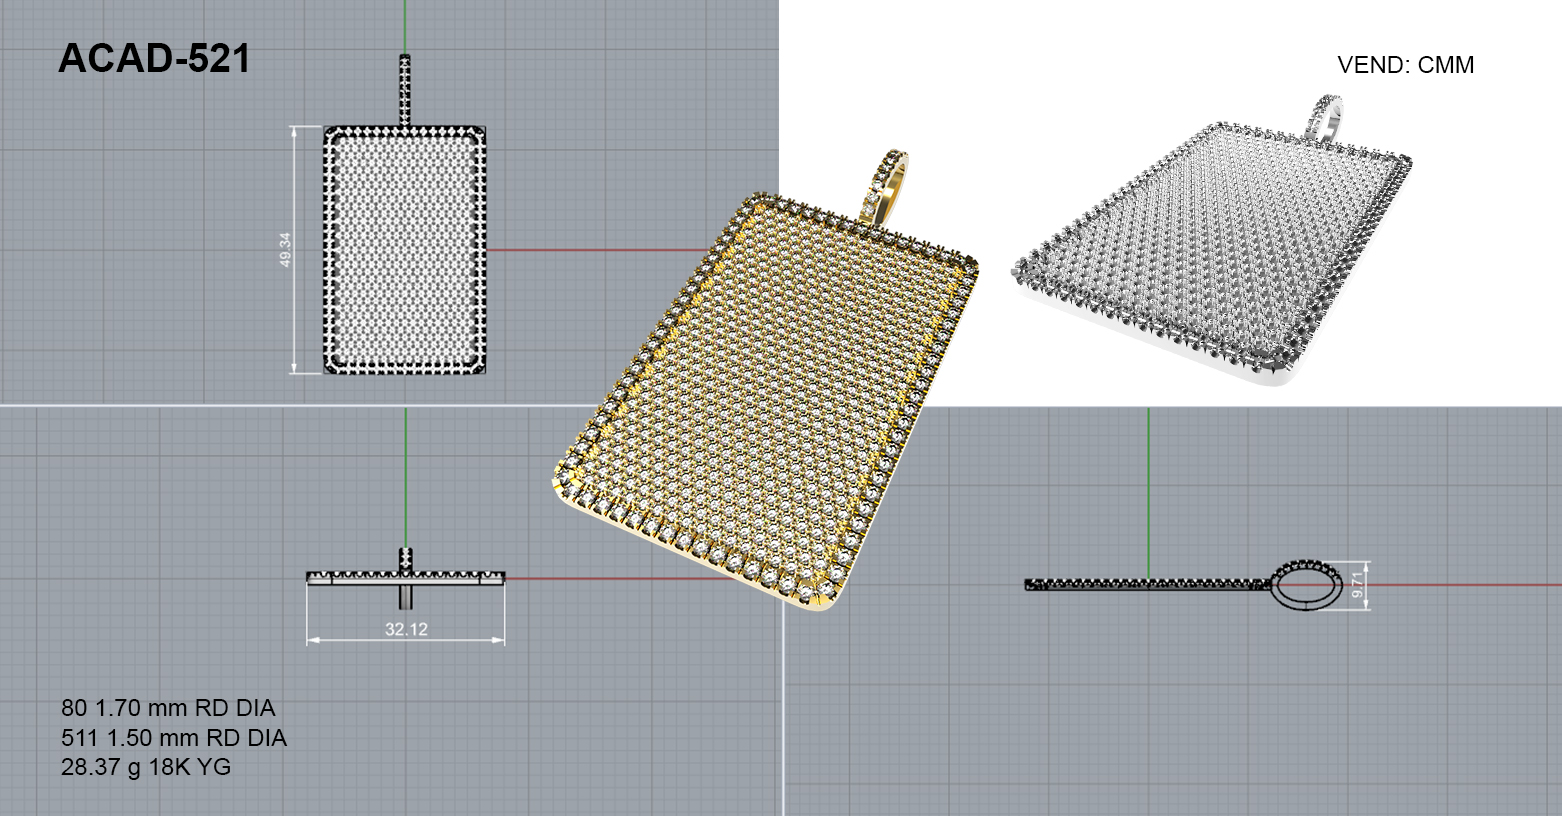This screenshot has width=1562, height=816.
Task: Click the bail stem in top view
Action: [x=405, y=90]
